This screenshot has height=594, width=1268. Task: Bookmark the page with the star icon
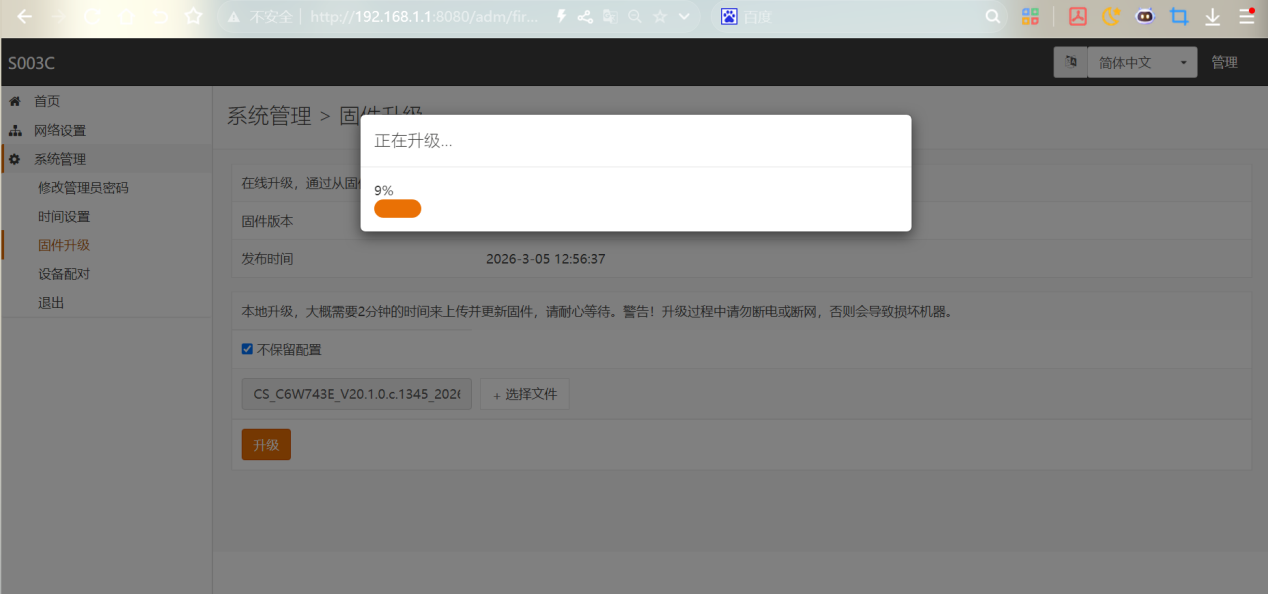[194, 17]
